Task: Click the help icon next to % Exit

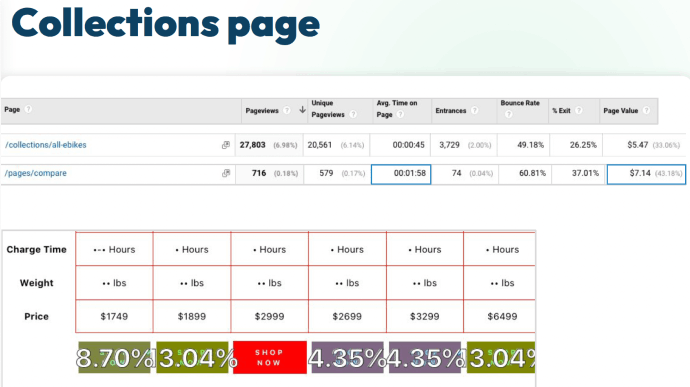Action: tap(579, 111)
